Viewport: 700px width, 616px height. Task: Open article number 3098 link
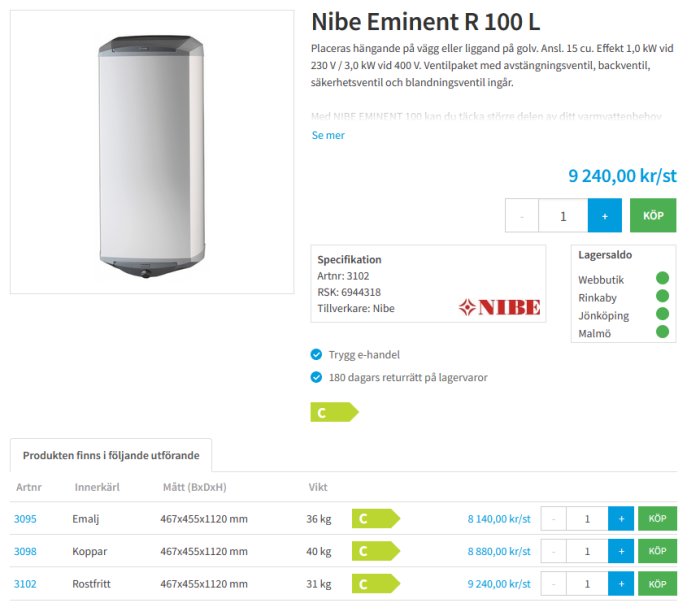pos(25,551)
